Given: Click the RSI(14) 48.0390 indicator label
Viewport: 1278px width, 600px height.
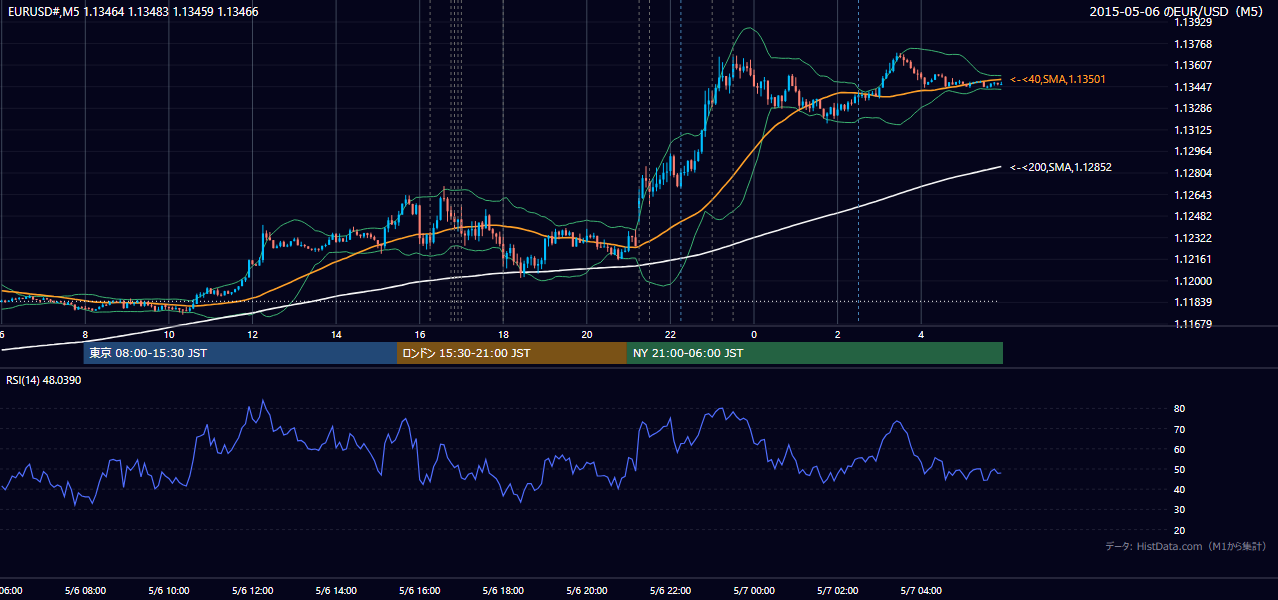Looking at the screenshot, I should (44, 380).
